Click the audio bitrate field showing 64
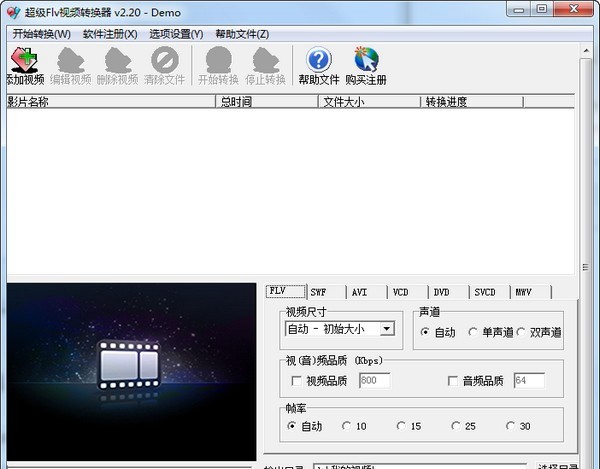The height and width of the screenshot is (469, 600). point(529,381)
